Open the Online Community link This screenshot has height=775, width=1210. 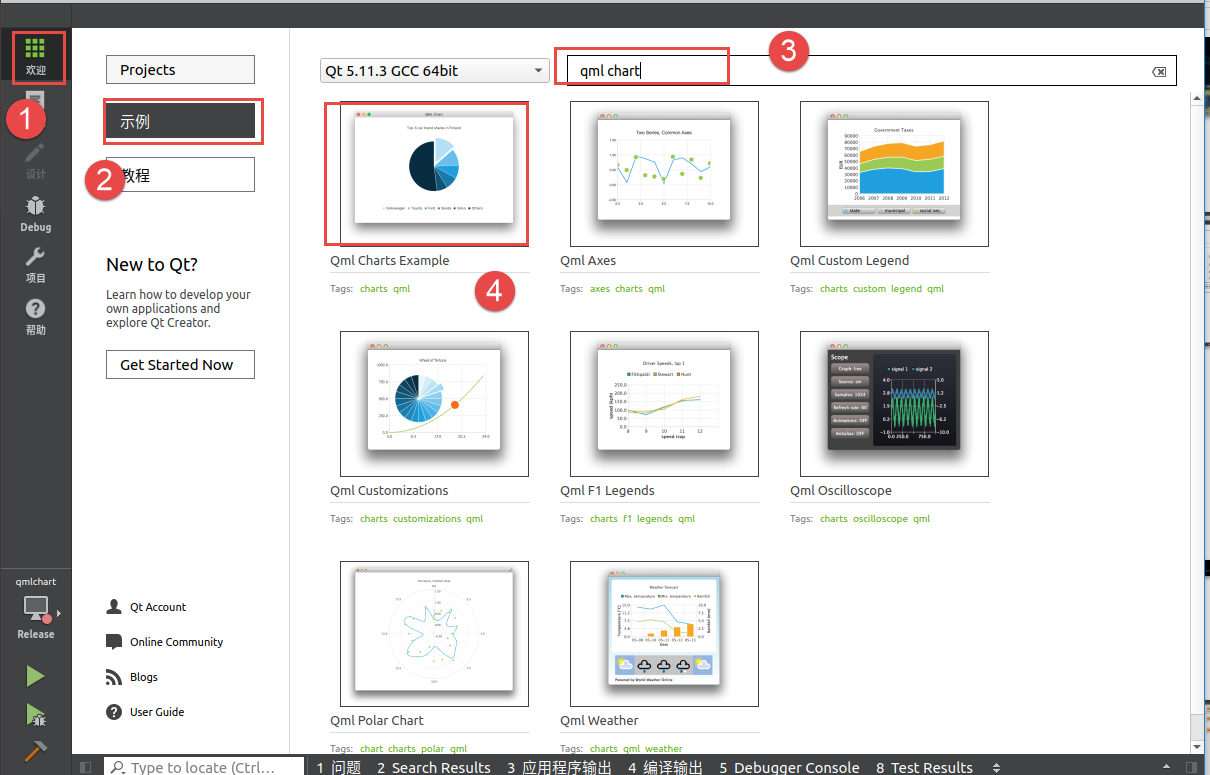coord(176,642)
